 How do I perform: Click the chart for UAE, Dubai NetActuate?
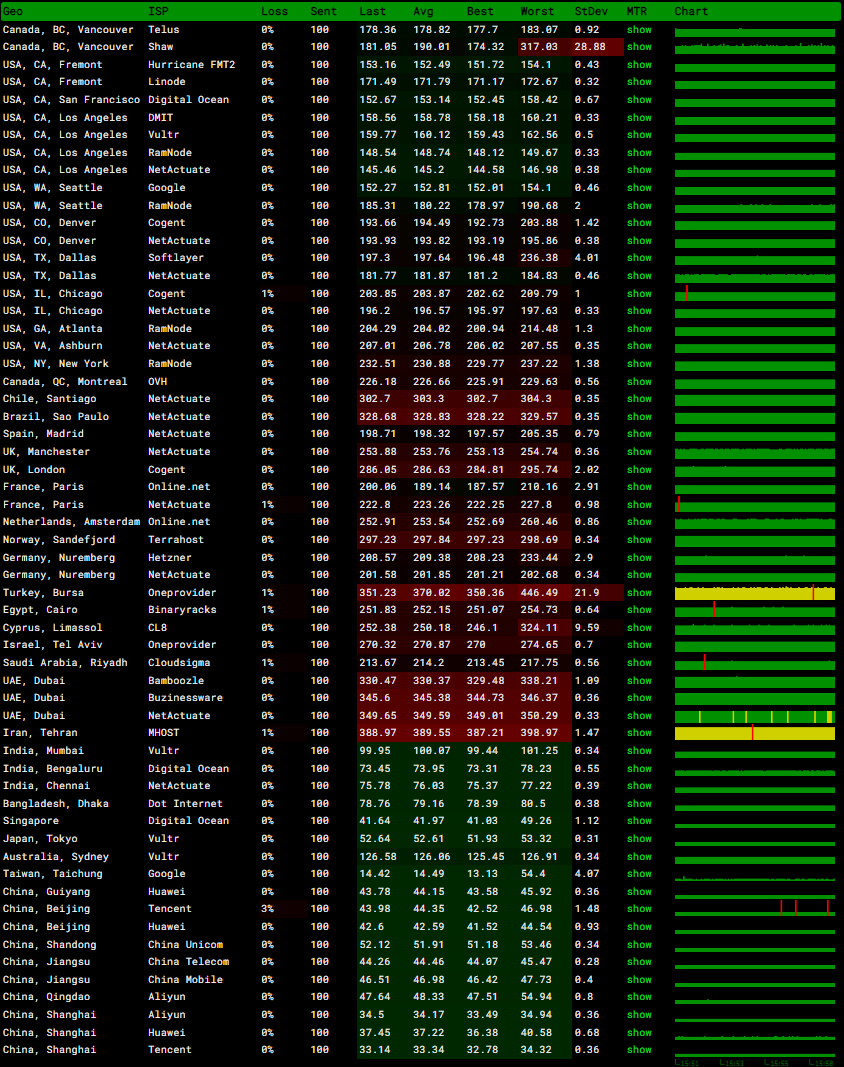pos(754,716)
